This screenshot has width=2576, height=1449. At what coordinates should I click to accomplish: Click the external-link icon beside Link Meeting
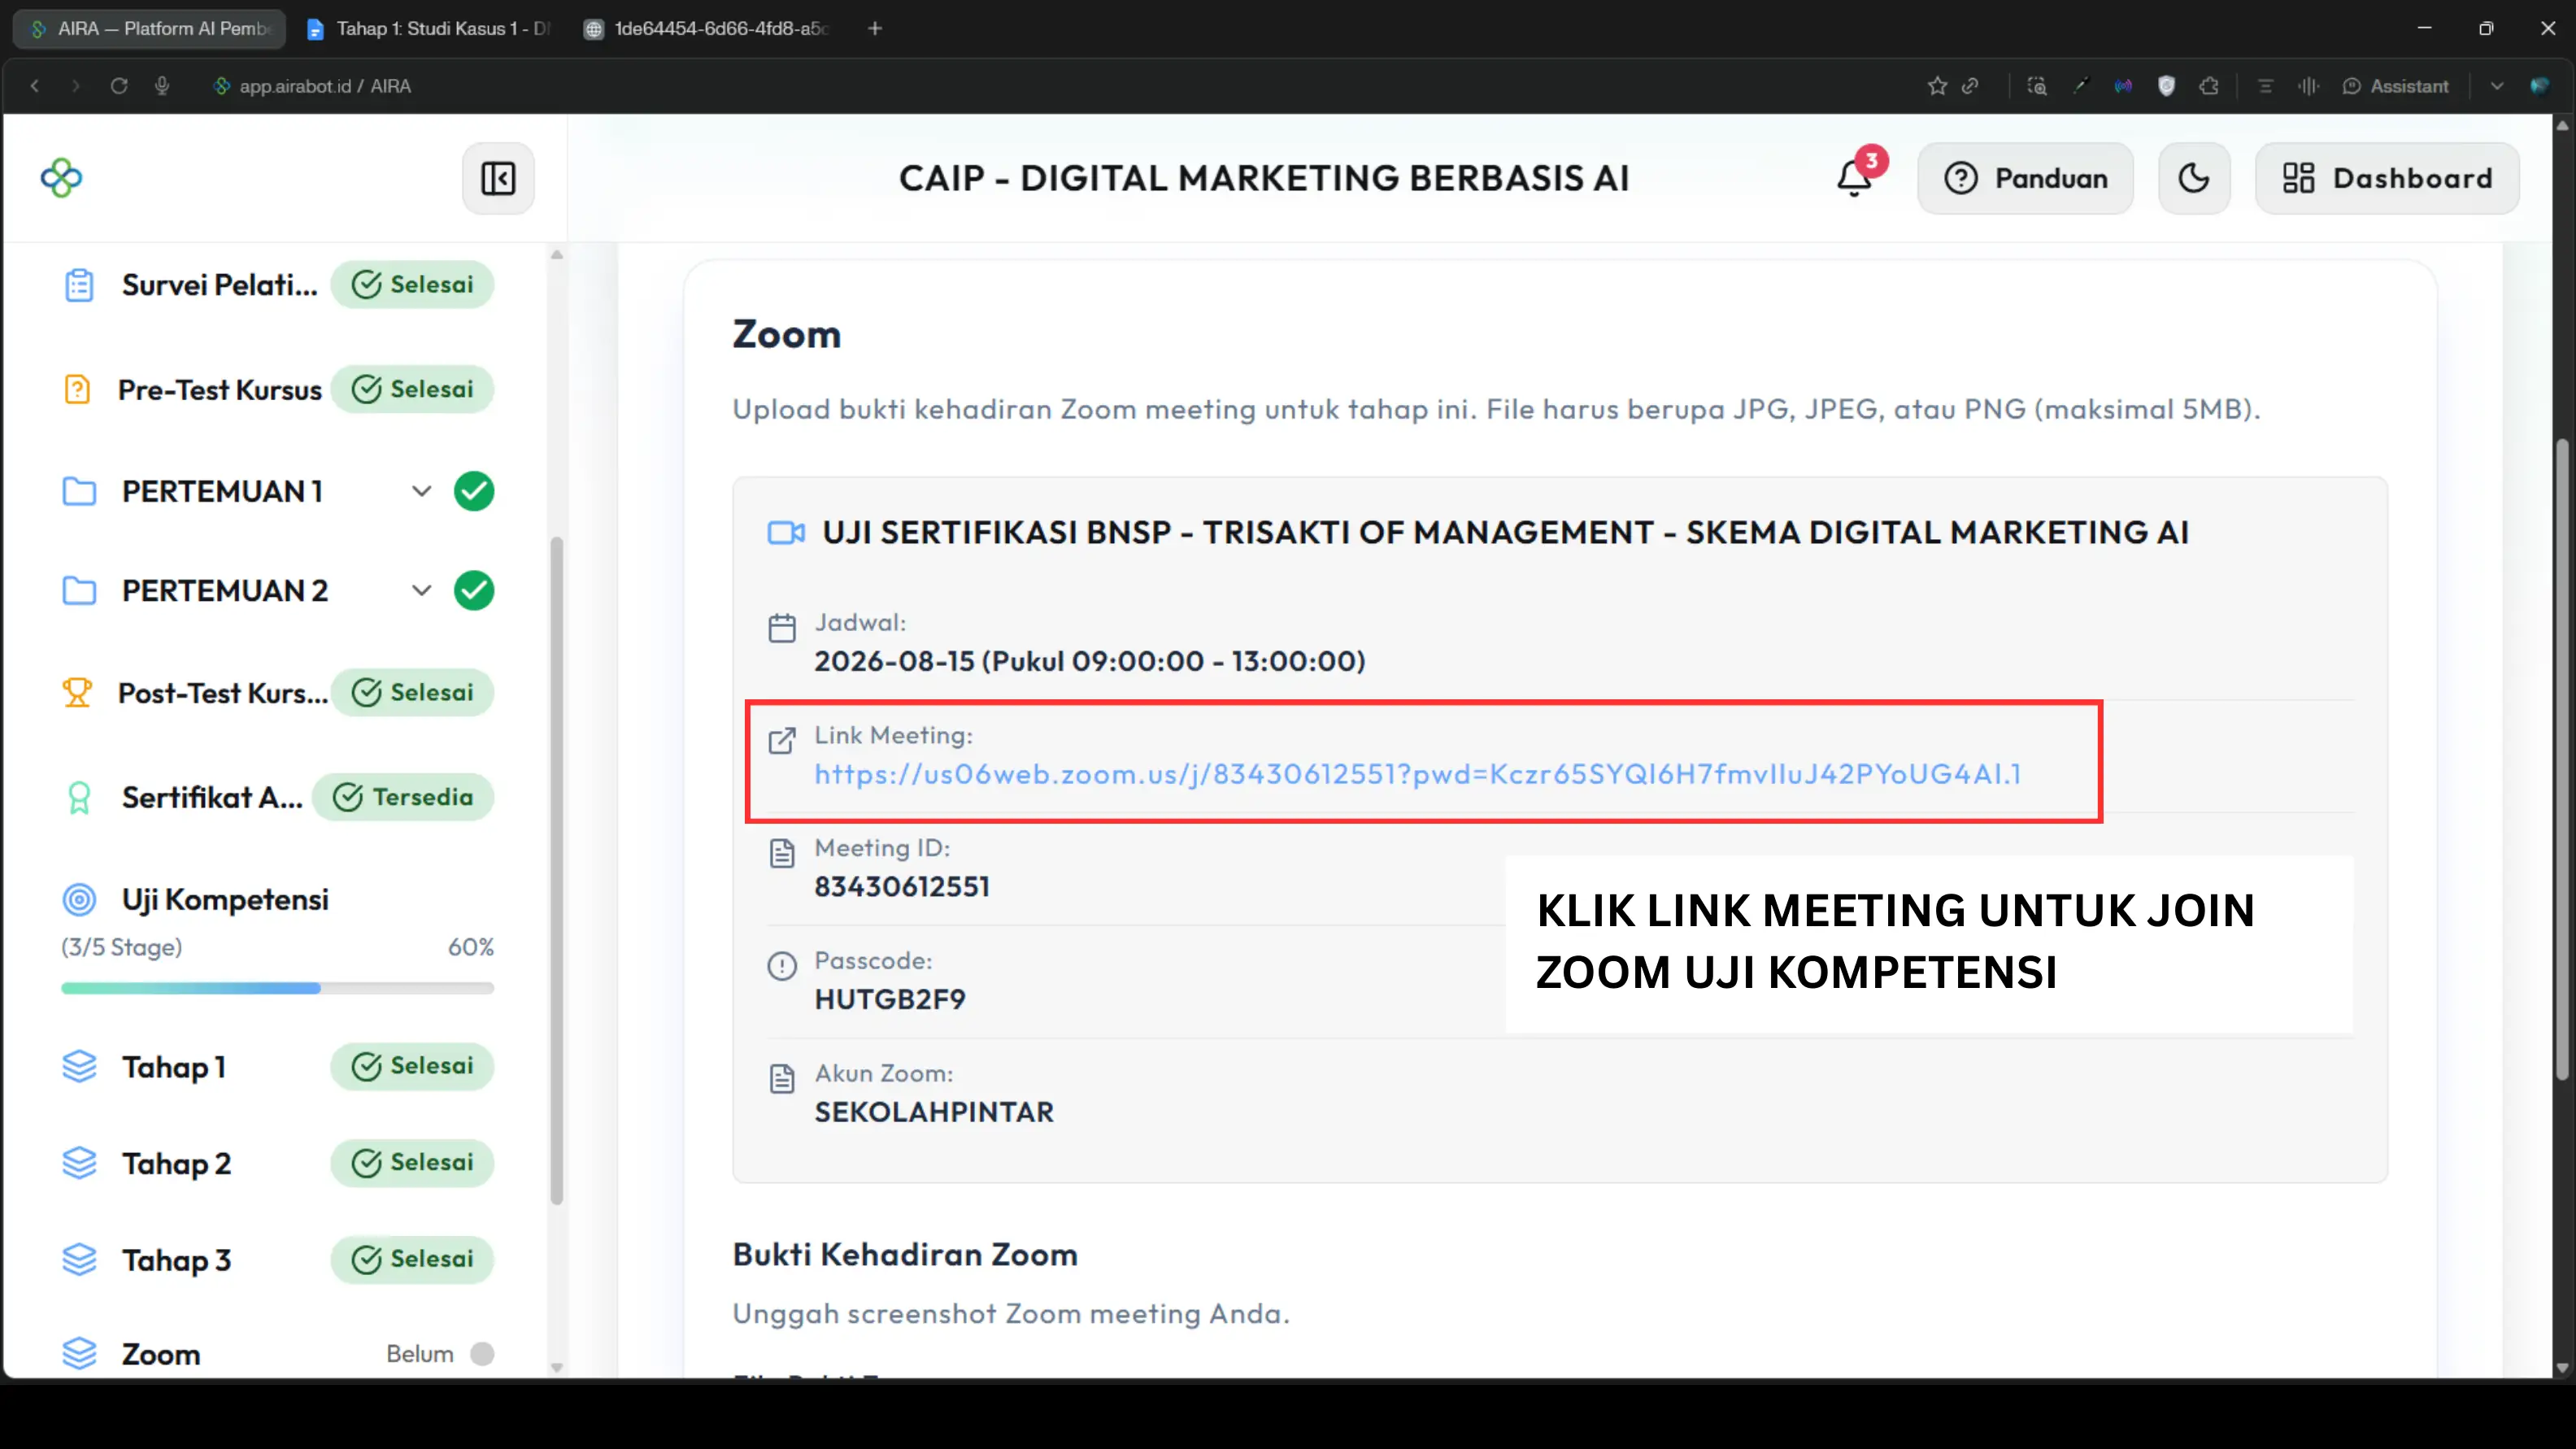click(x=782, y=741)
